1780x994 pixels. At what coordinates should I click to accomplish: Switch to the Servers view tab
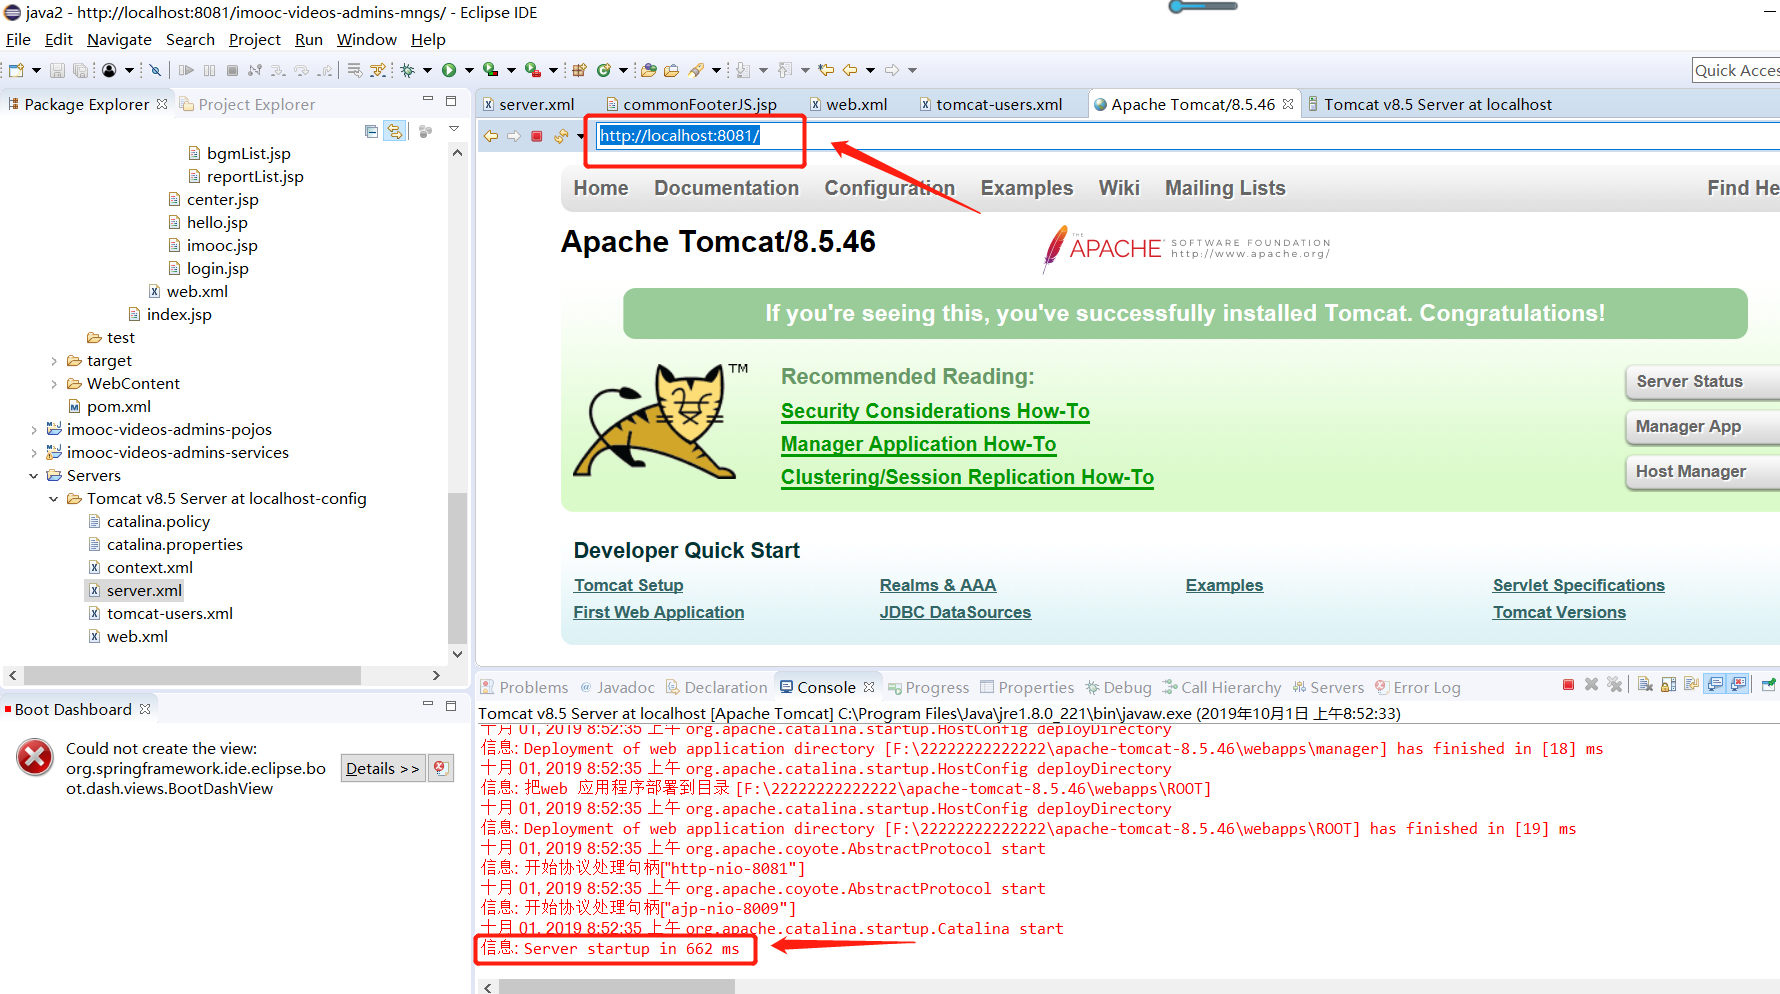(x=1328, y=687)
